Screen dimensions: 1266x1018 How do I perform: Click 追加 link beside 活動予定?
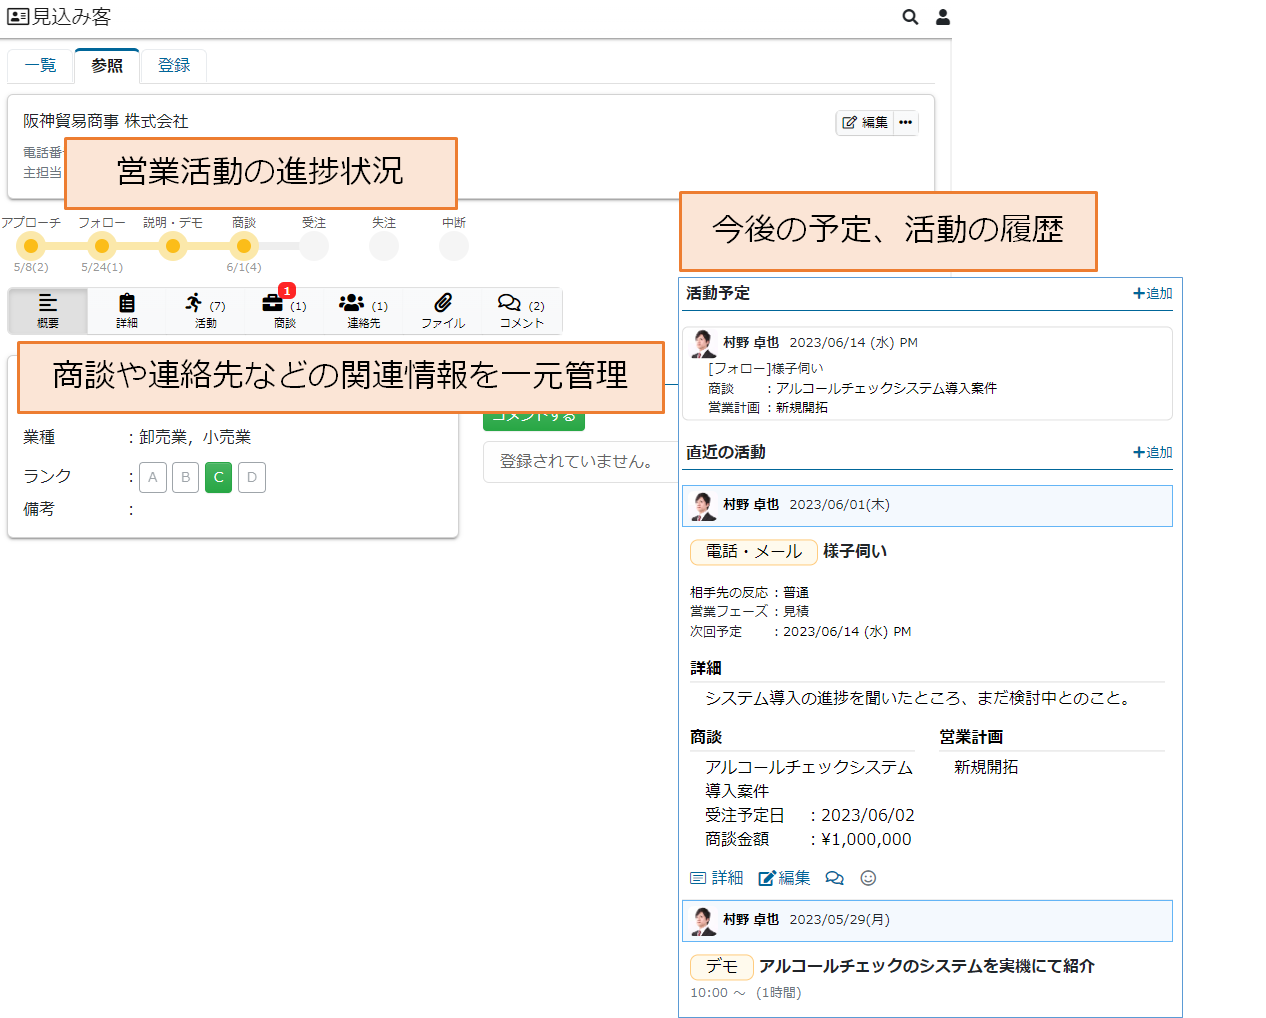coord(1152,293)
